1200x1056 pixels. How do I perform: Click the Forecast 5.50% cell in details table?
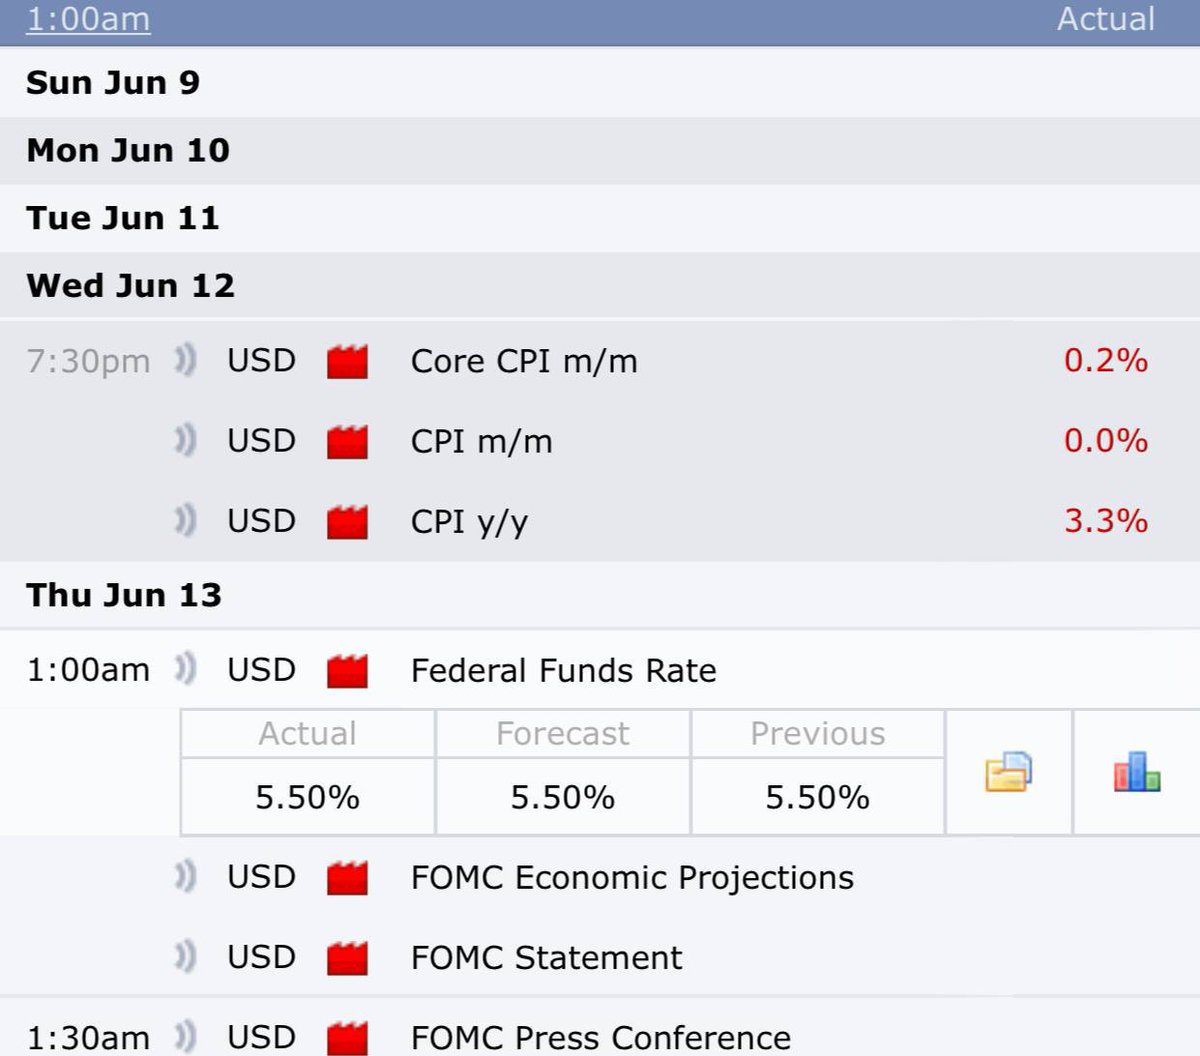tap(563, 797)
